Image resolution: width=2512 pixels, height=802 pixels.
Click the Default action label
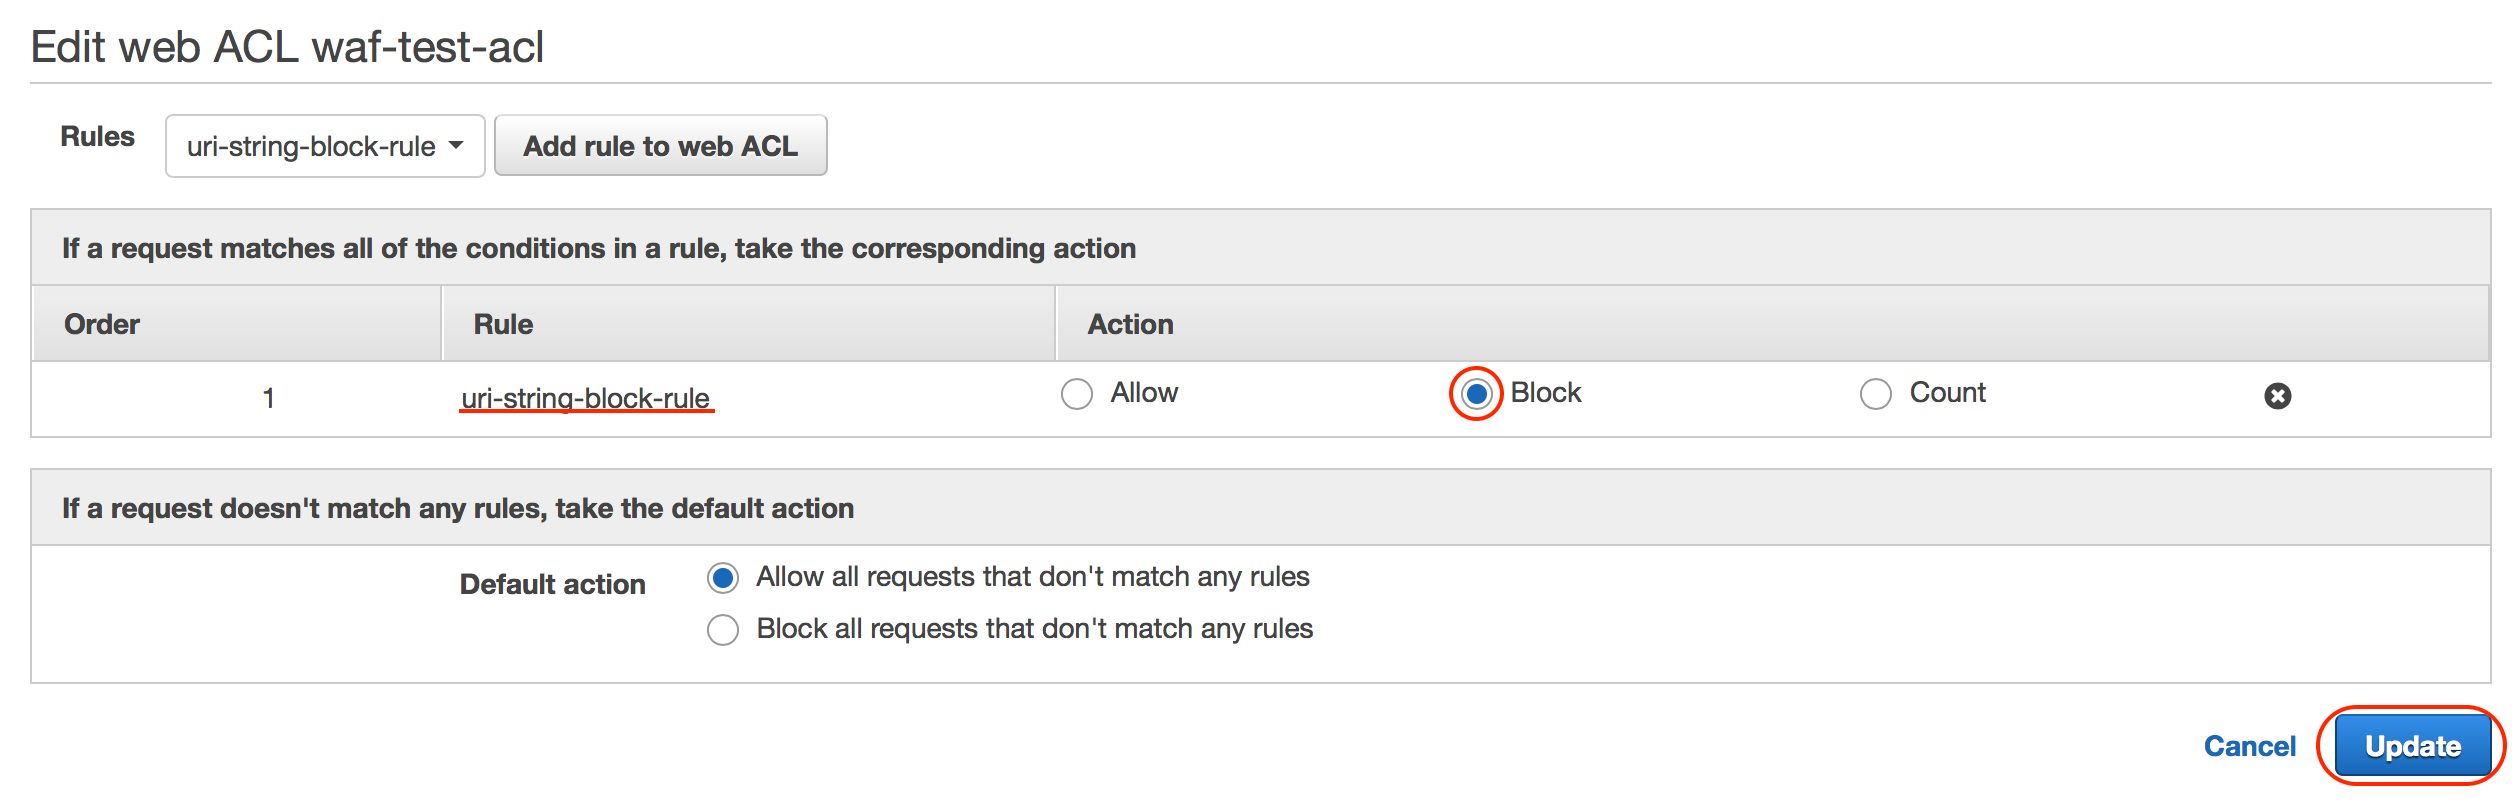(x=552, y=584)
